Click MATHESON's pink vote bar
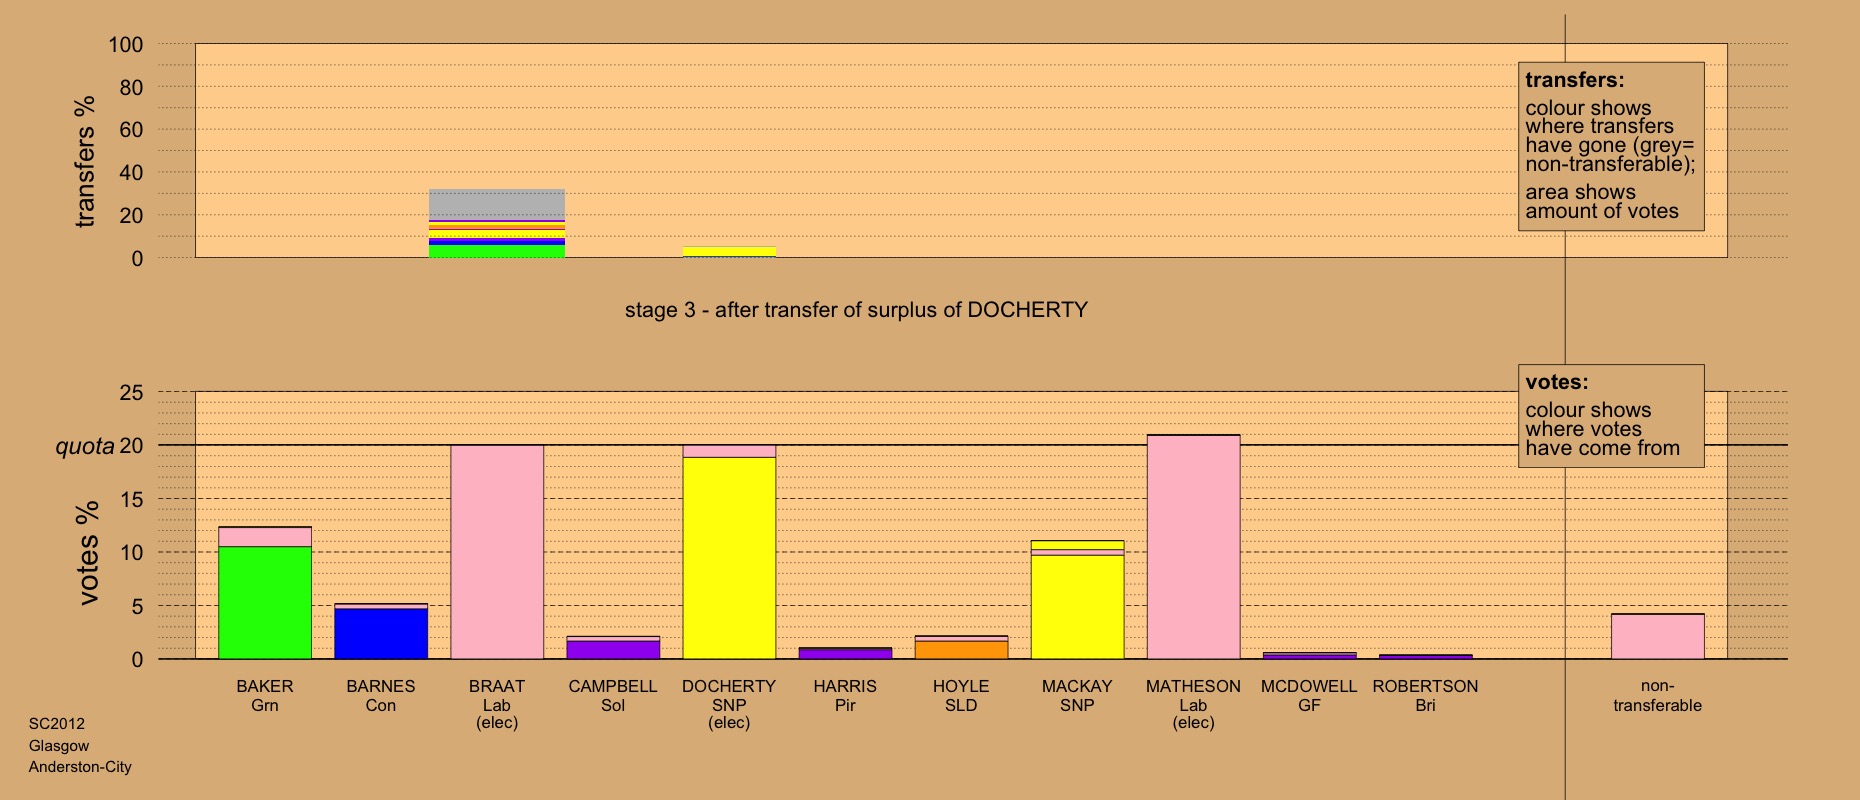 pos(1193,547)
